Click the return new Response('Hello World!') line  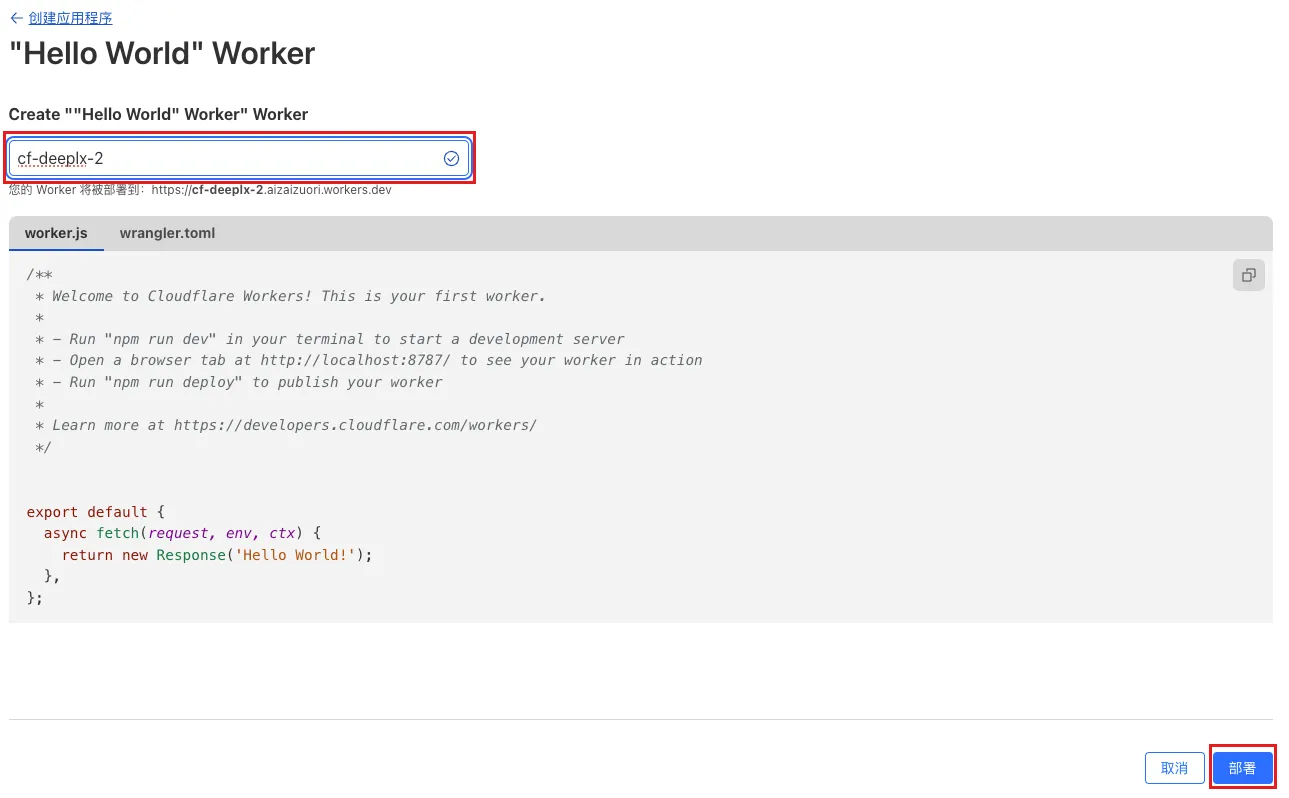[x=217, y=555]
